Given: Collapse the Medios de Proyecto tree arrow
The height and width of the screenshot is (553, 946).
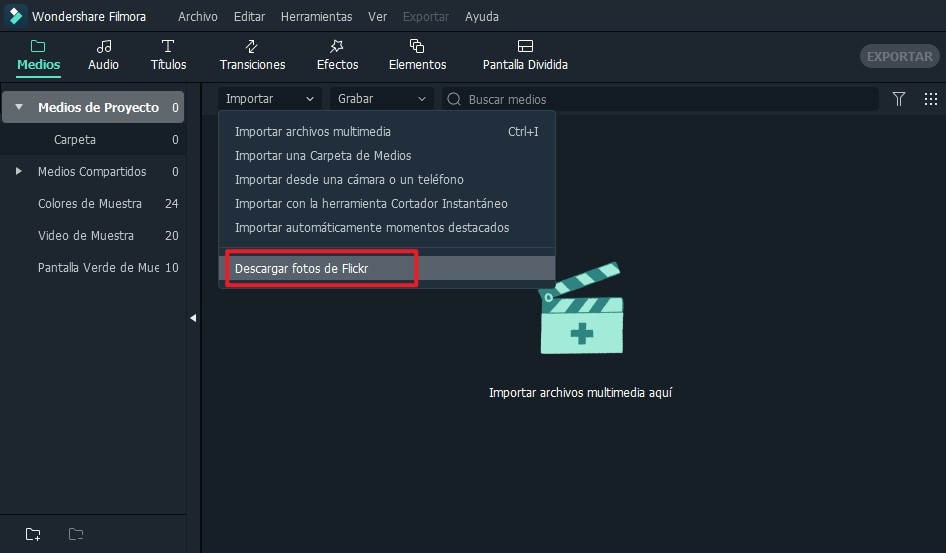Looking at the screenshot, I should [19, 107].
